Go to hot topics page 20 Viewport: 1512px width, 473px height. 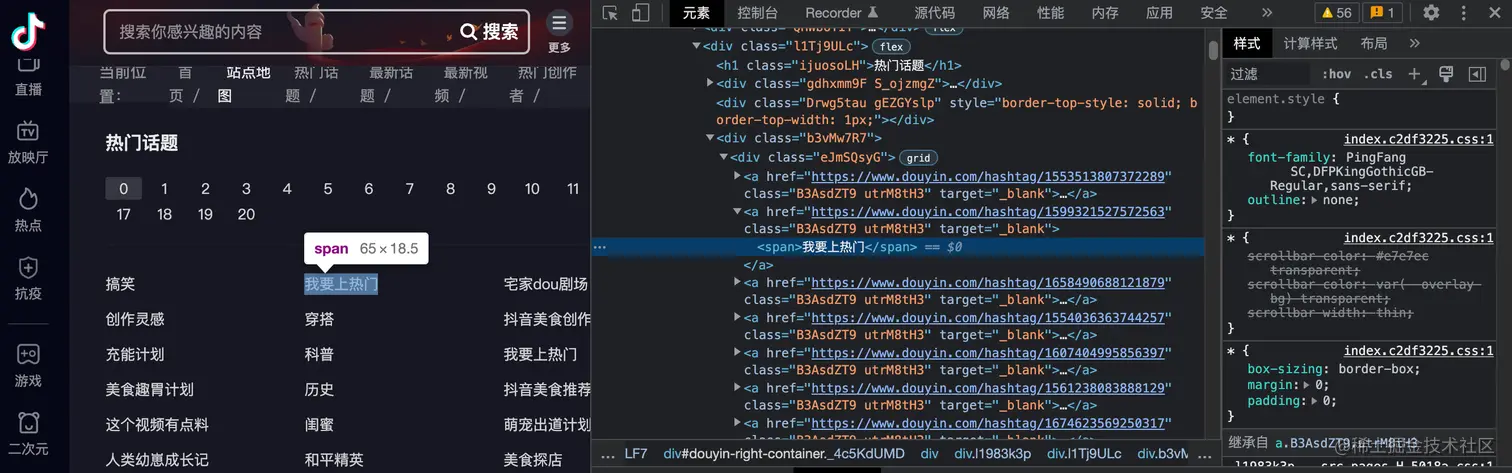click(x=246, y=214)
